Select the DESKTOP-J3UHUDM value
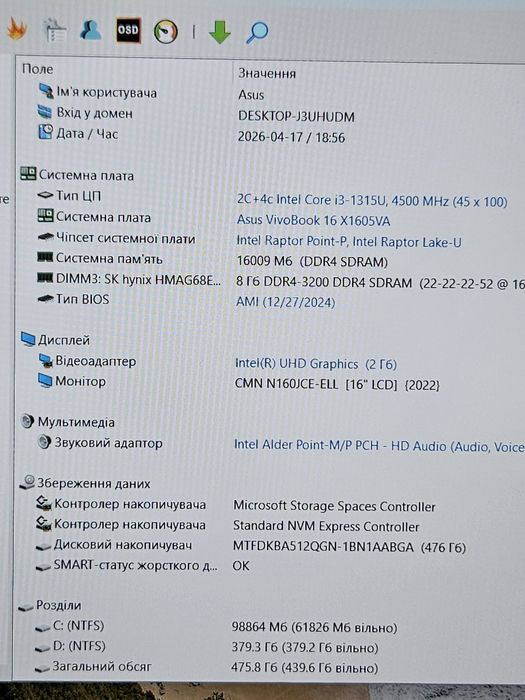This screenshot has width=525, height=700. (x=296, y=117)
